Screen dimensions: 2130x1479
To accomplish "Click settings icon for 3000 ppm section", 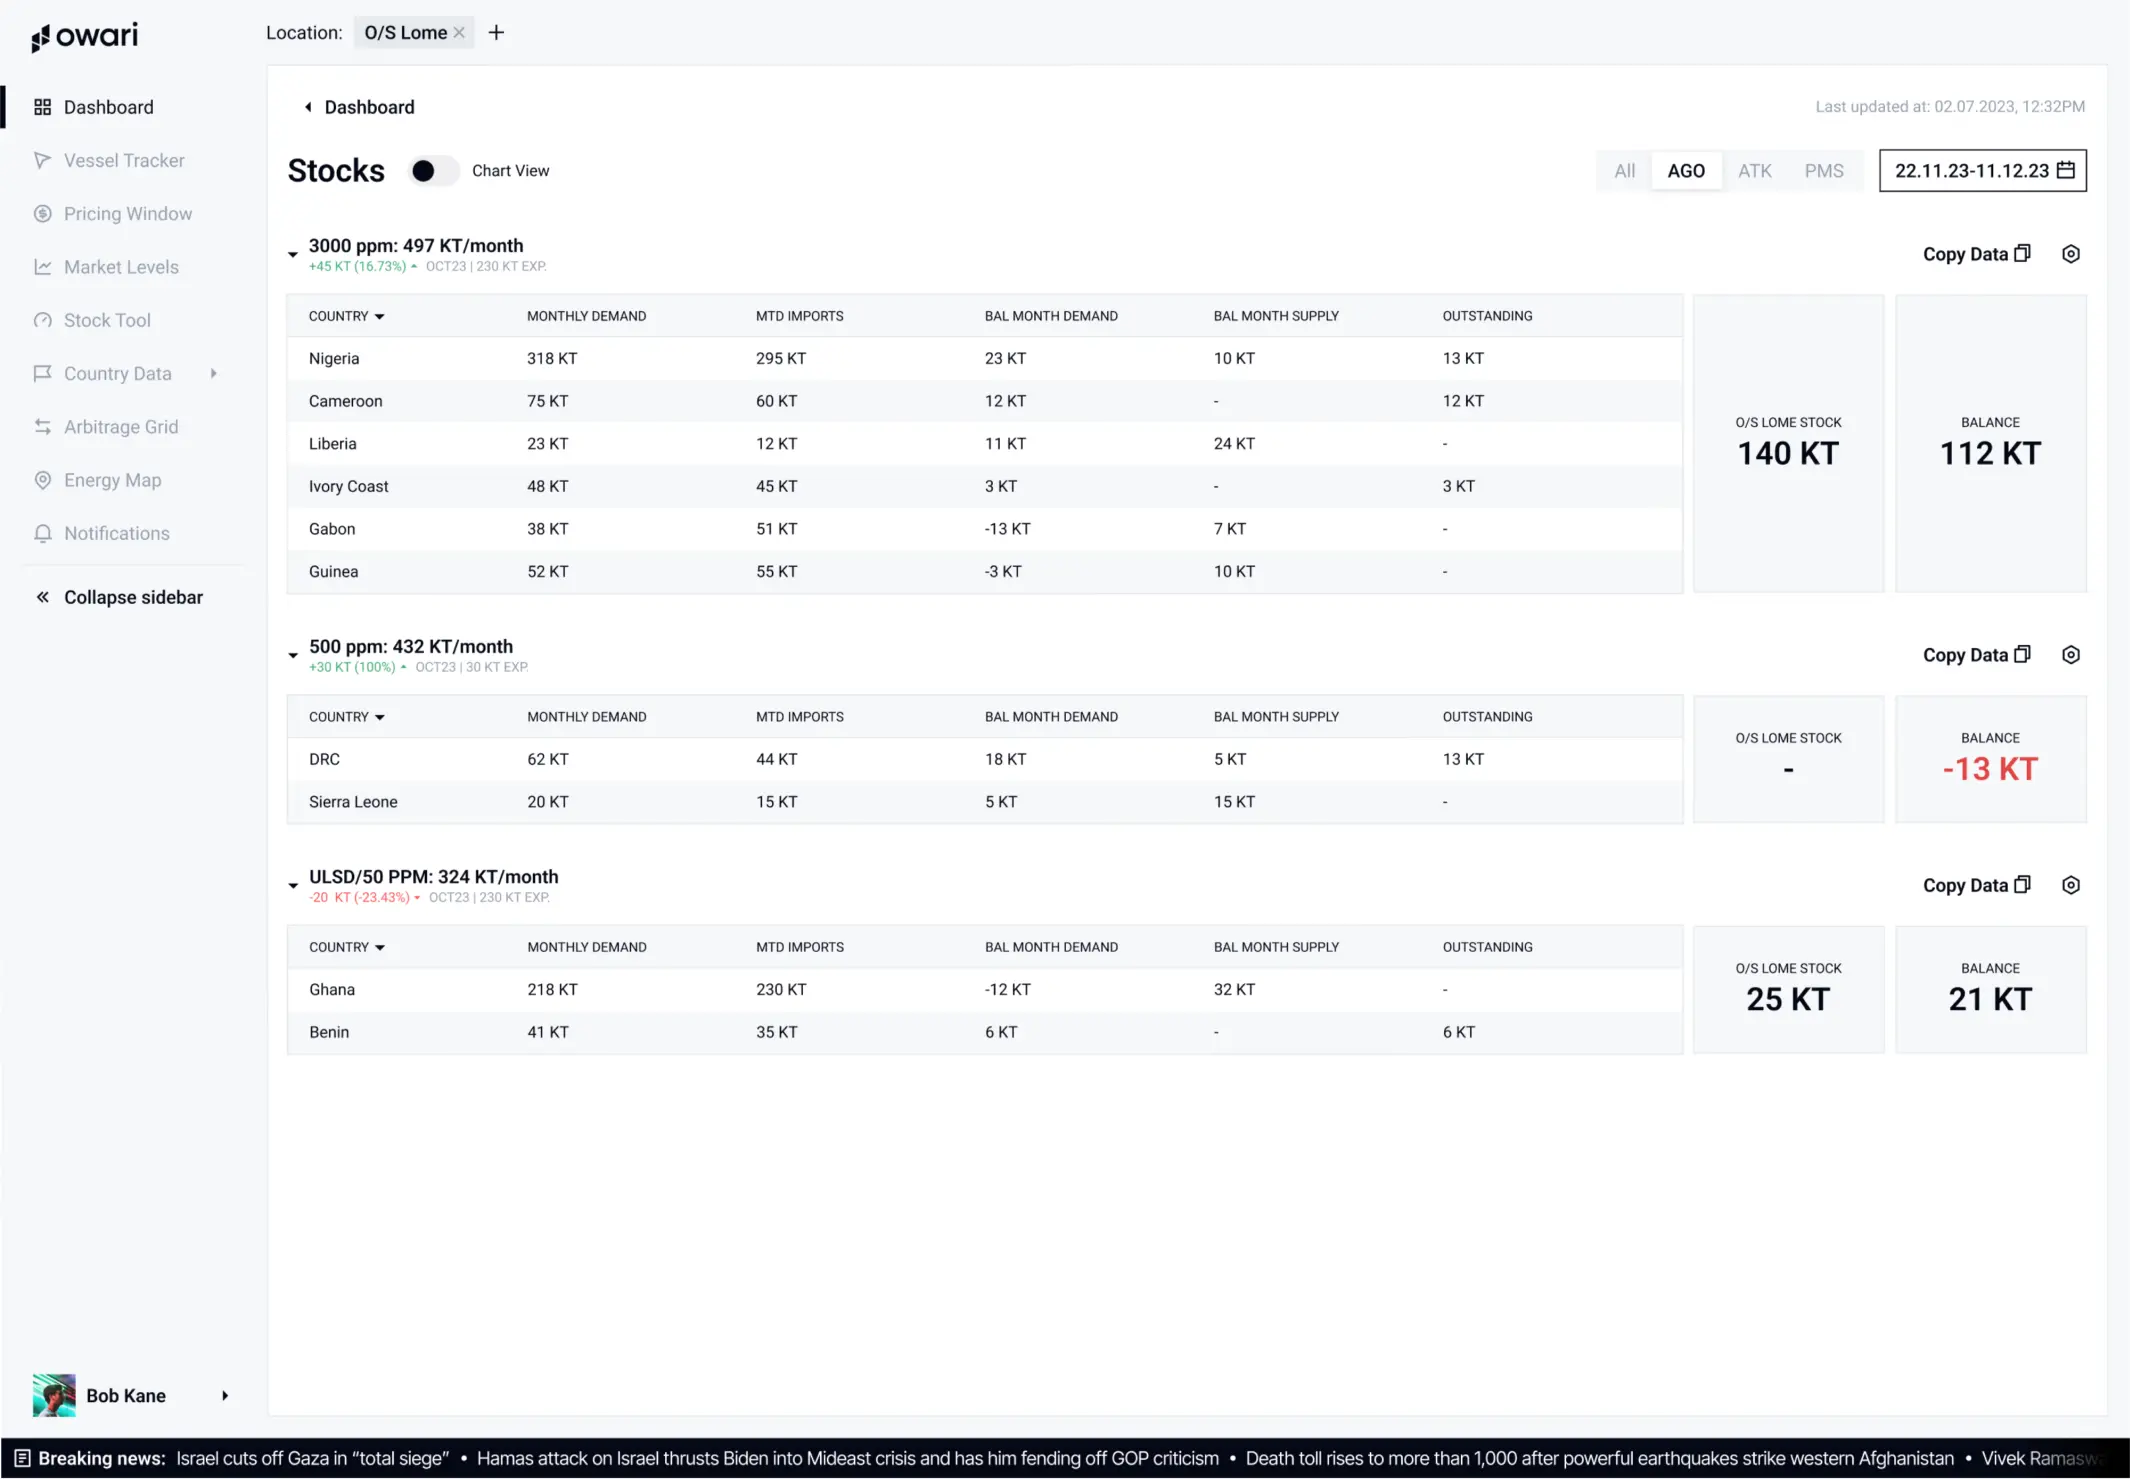I will tap(2071, 254).
